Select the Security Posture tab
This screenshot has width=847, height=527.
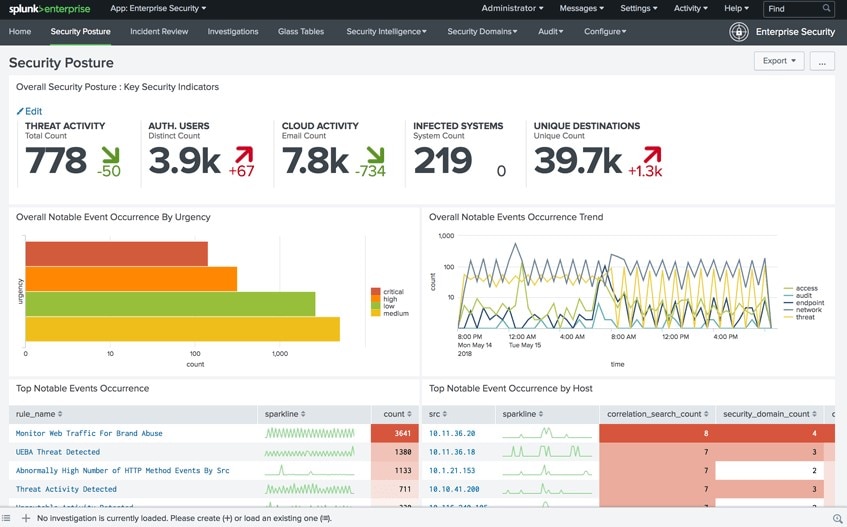(x=80, y=31)
